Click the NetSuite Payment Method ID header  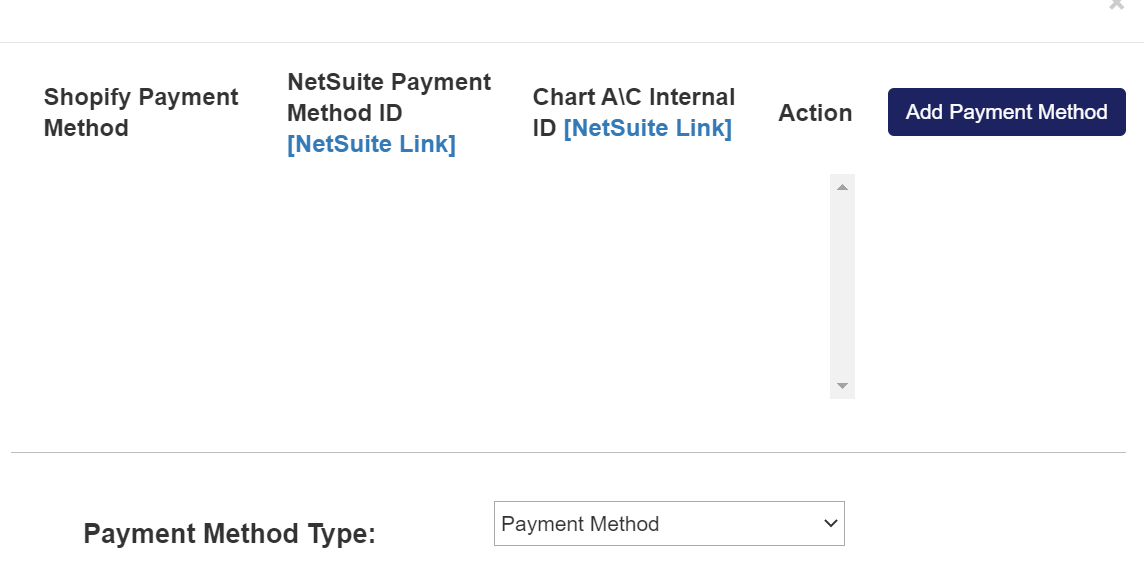388,97
